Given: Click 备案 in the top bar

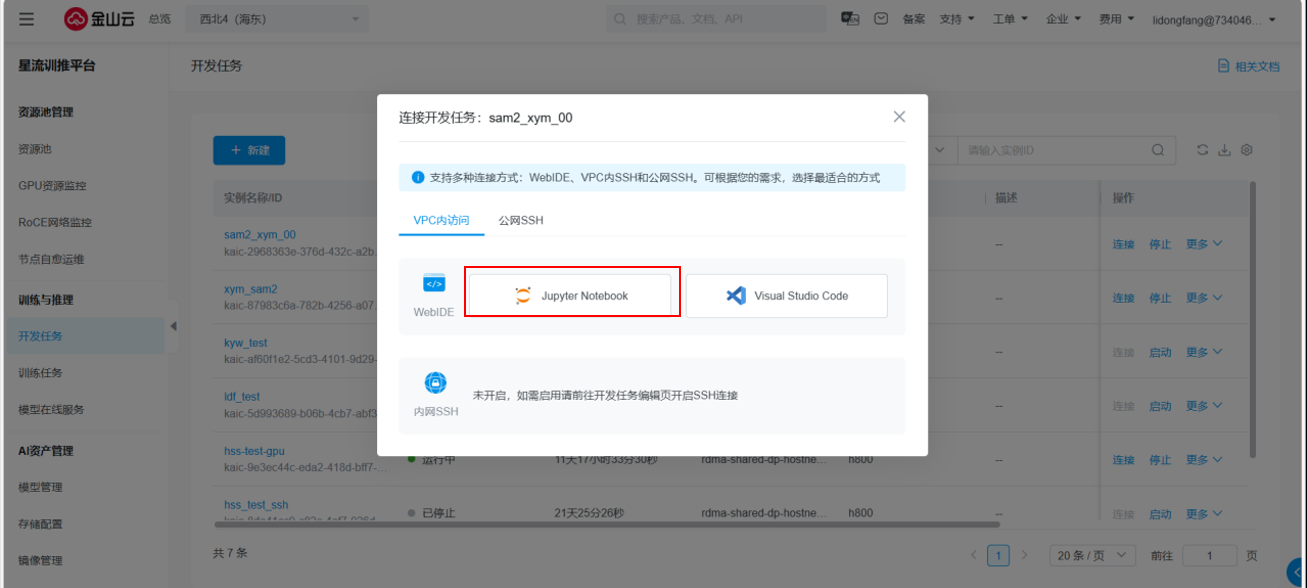Looking at the screenshot, I should (914, 19).
